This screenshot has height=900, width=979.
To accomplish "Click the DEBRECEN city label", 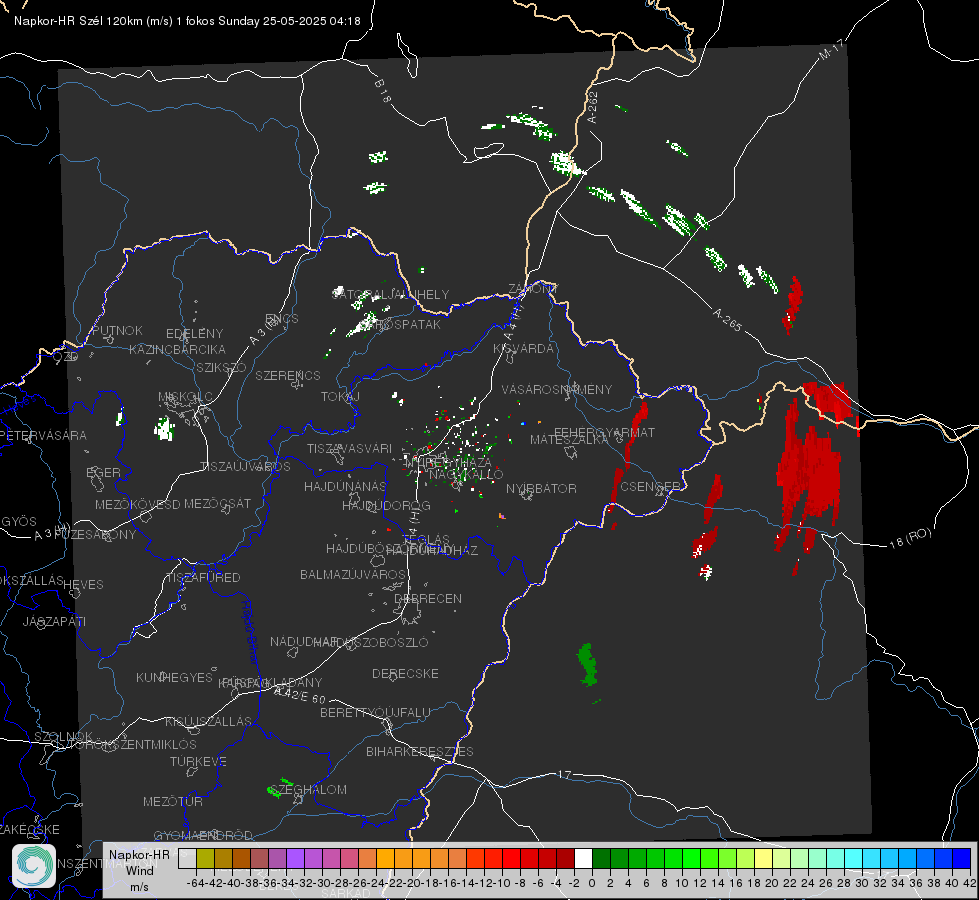I will point(428,598).
